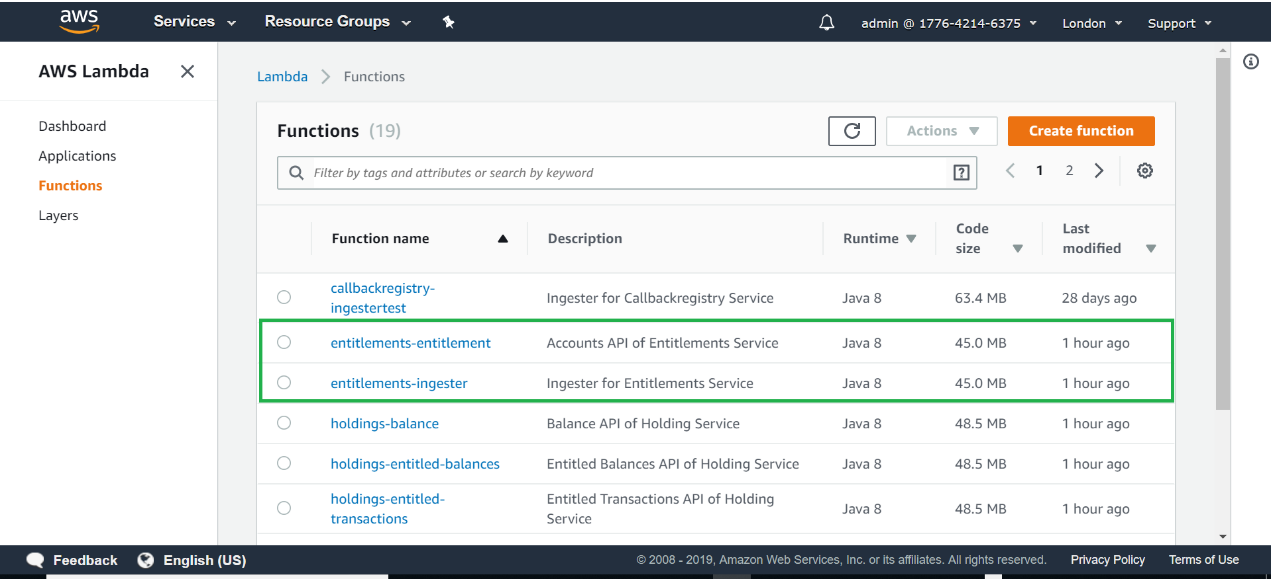Open Layers in the sidebar
Screen dimensions: 1271x579
58,215
